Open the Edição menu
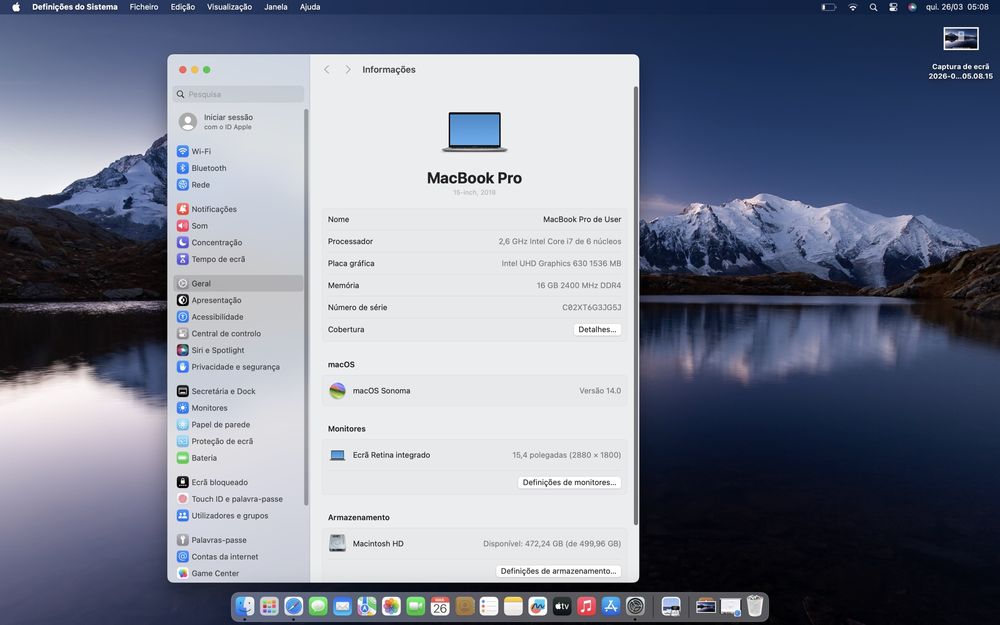The width and height of the screenshot is (1000, 625). [182, 7]
